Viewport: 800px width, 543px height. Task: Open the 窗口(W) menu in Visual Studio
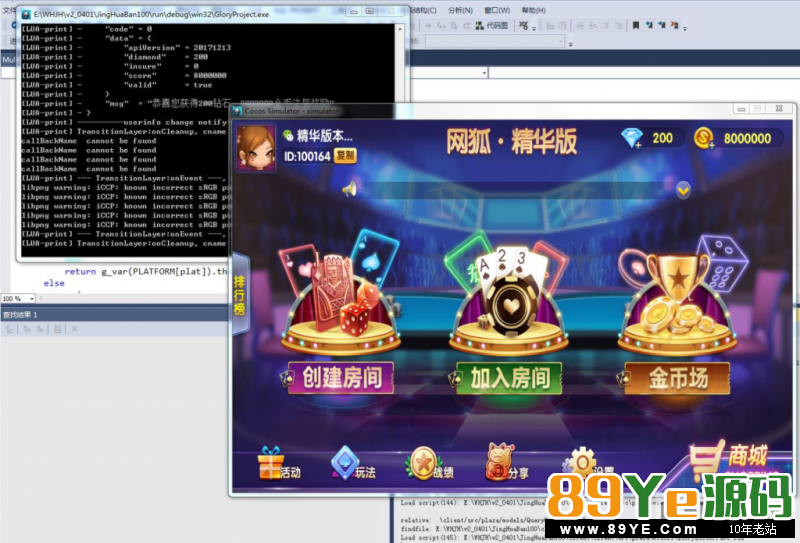497,10
